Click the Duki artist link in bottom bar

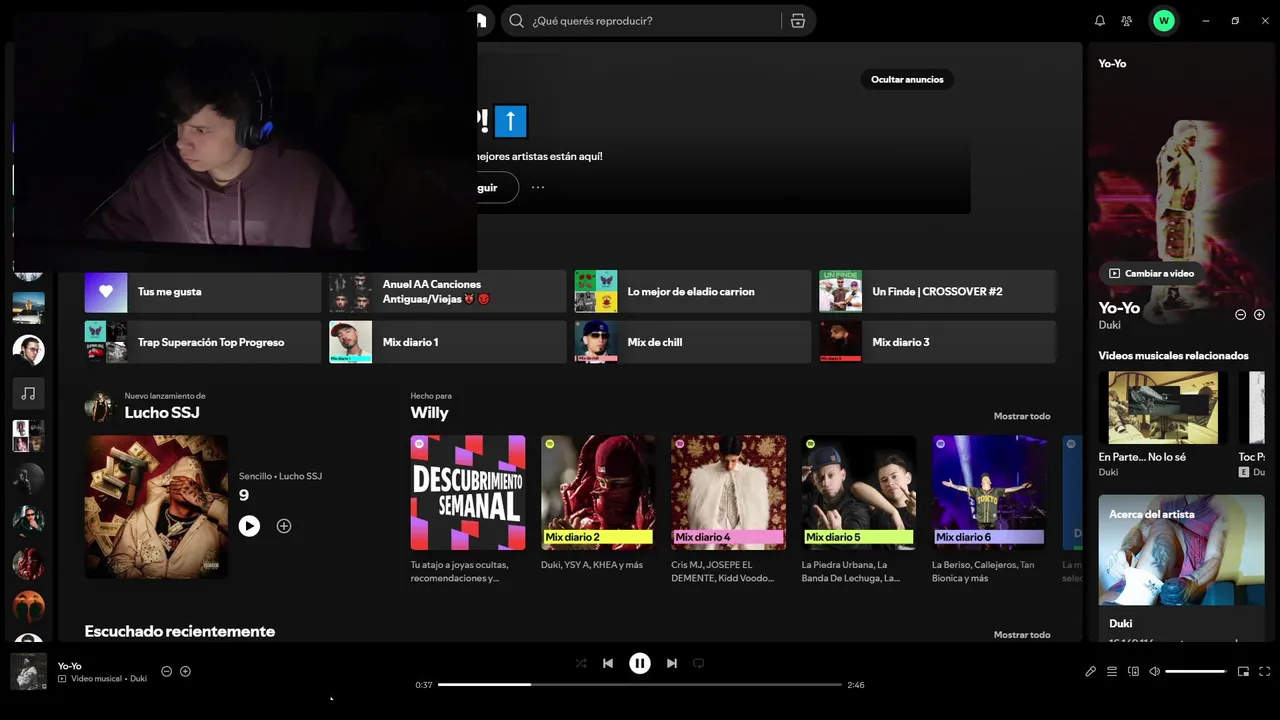tap(138, 679)
